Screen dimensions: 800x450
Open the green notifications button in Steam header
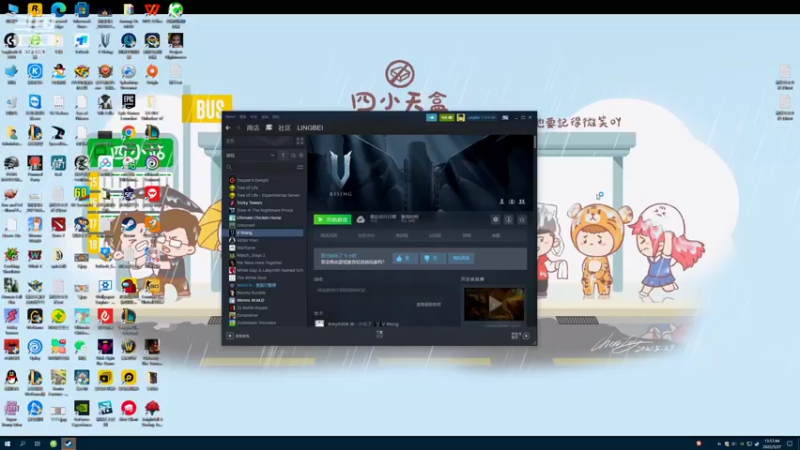click(x=447, y=117)
